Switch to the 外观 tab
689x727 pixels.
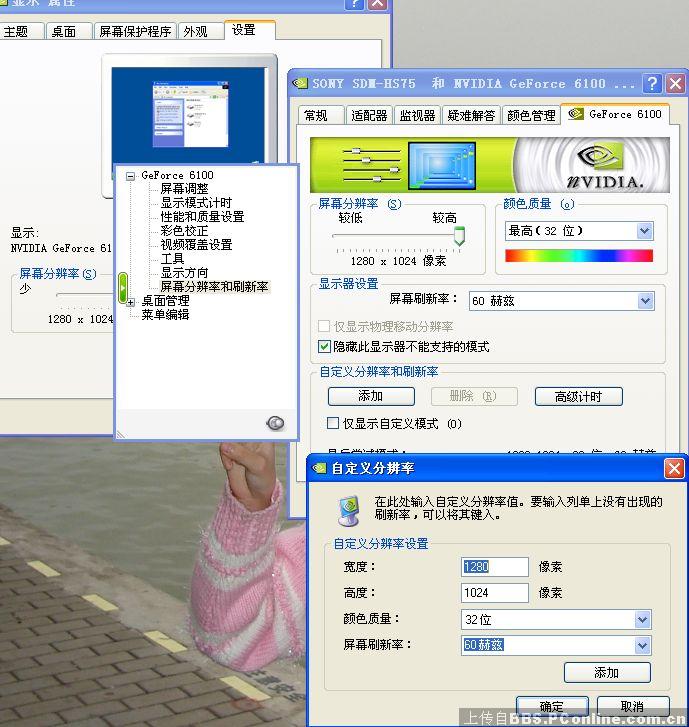coord(200,31)
